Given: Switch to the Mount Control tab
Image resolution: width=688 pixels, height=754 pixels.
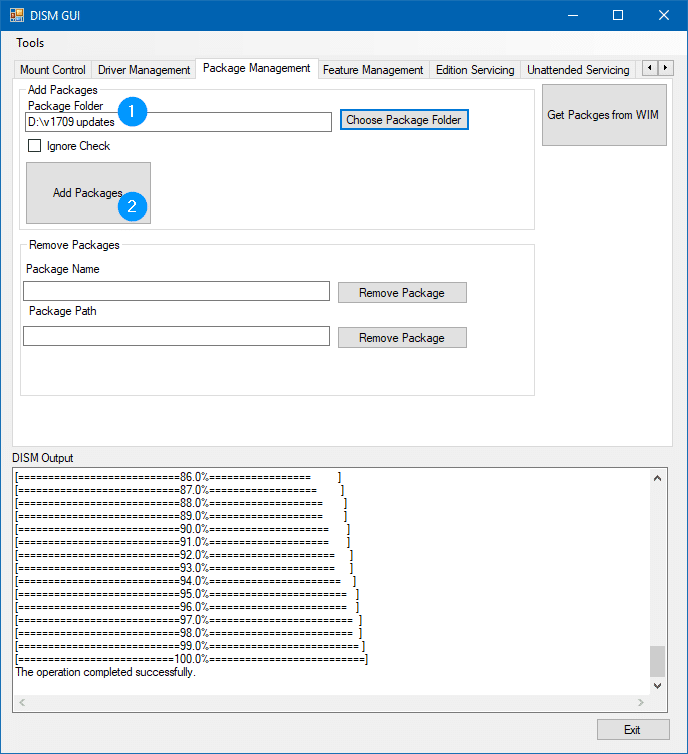Looking at the screenshot, I should [52, 70].
